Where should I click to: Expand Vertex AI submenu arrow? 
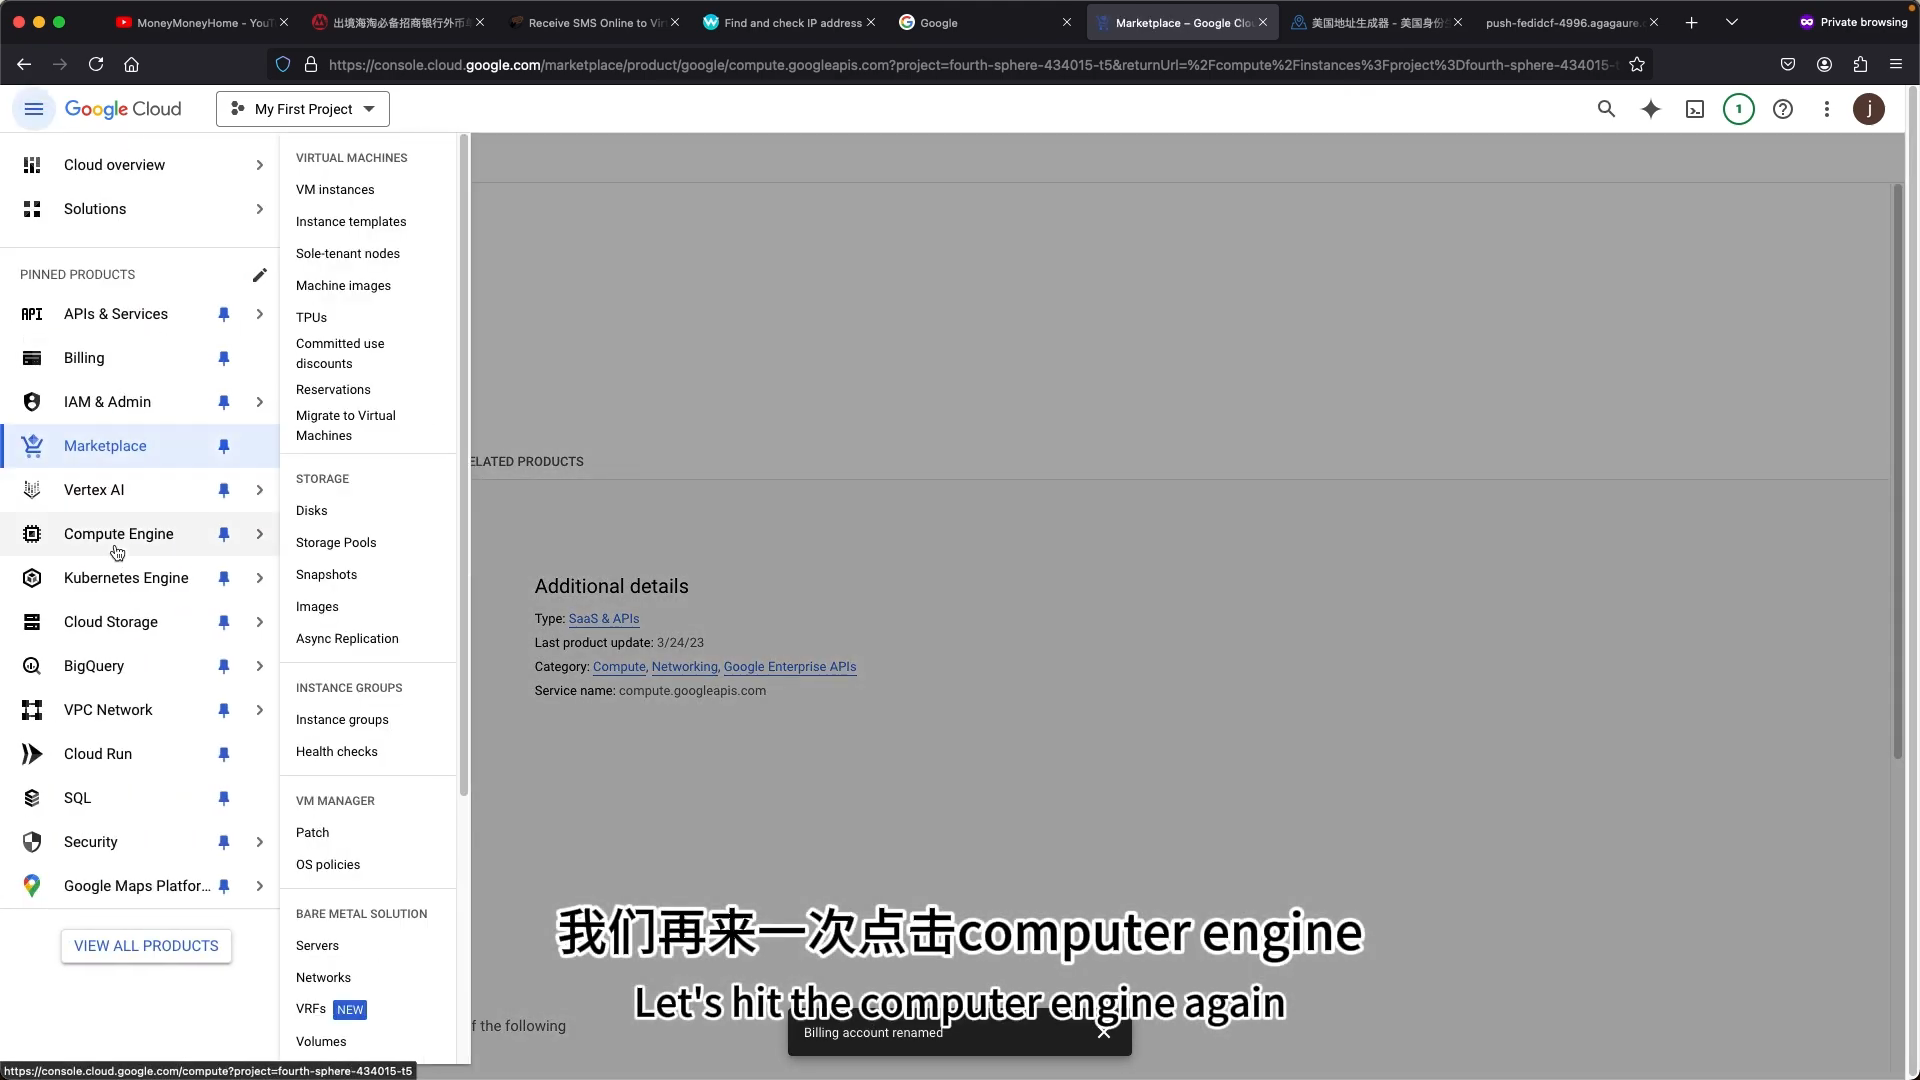[x=259, y=490]
